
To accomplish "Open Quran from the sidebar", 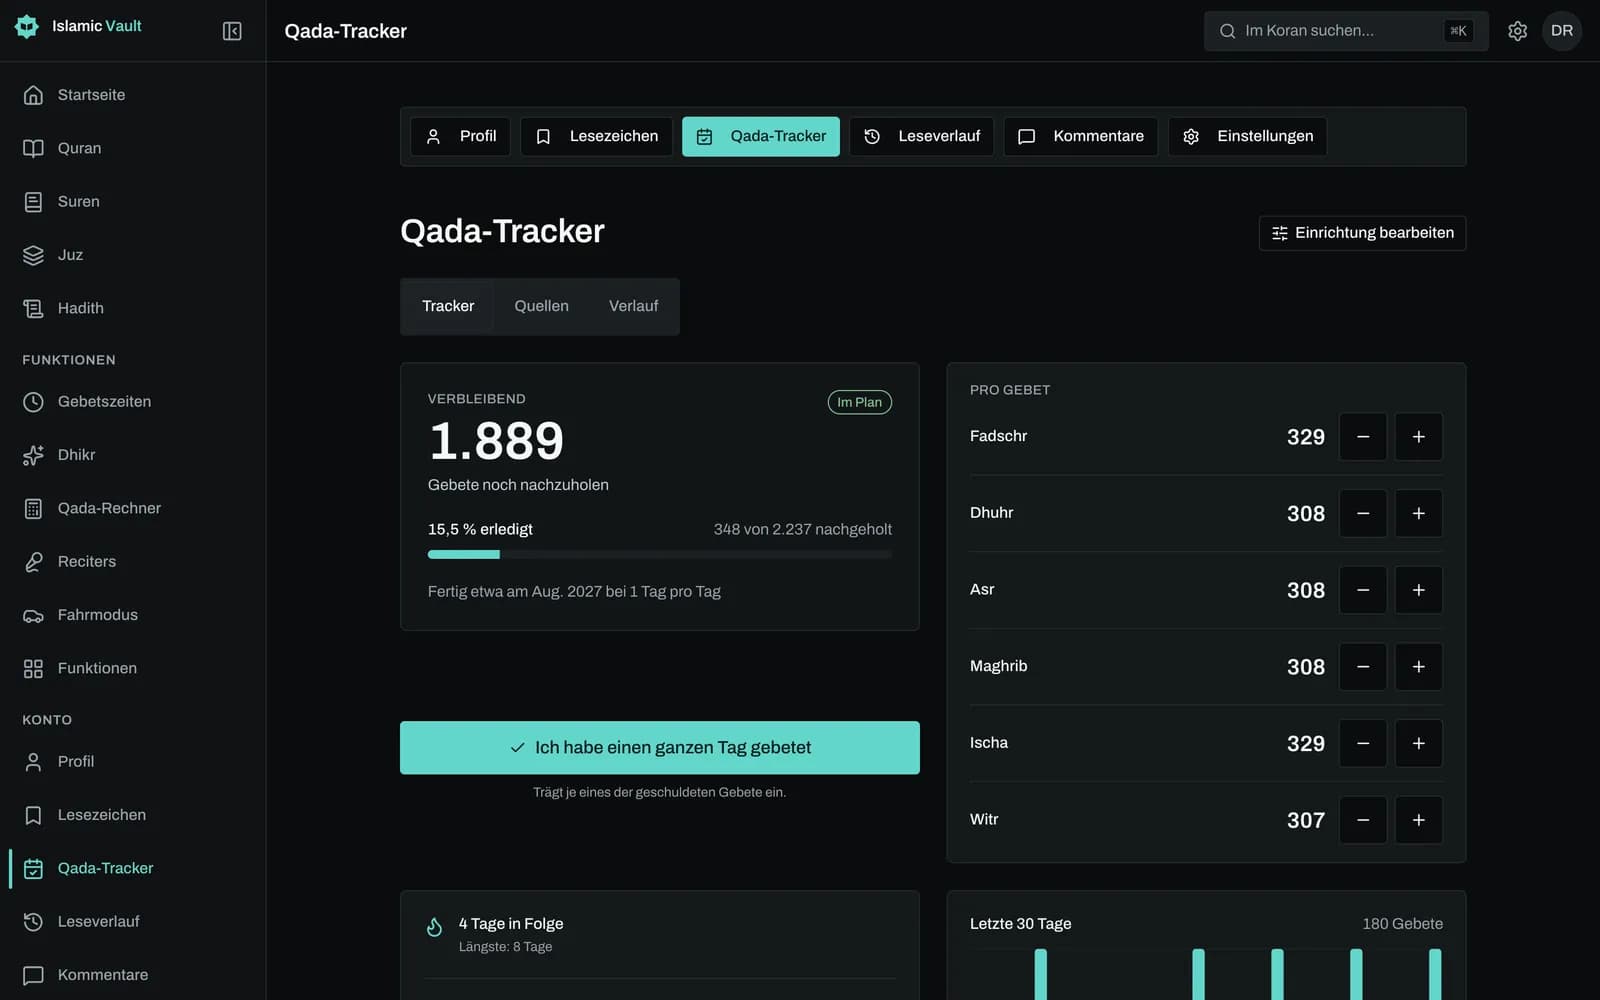I will [133, 148].
